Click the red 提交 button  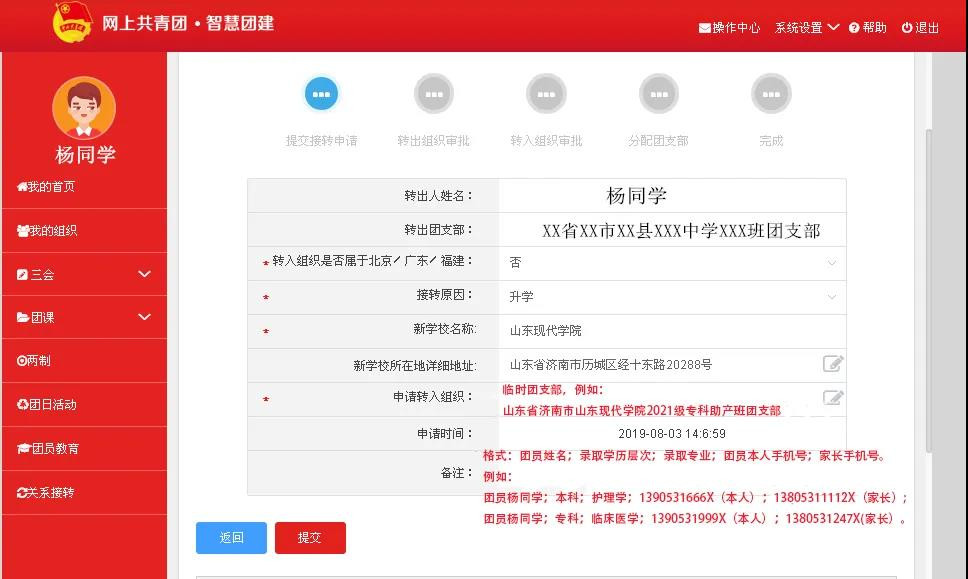pos(310,538)
